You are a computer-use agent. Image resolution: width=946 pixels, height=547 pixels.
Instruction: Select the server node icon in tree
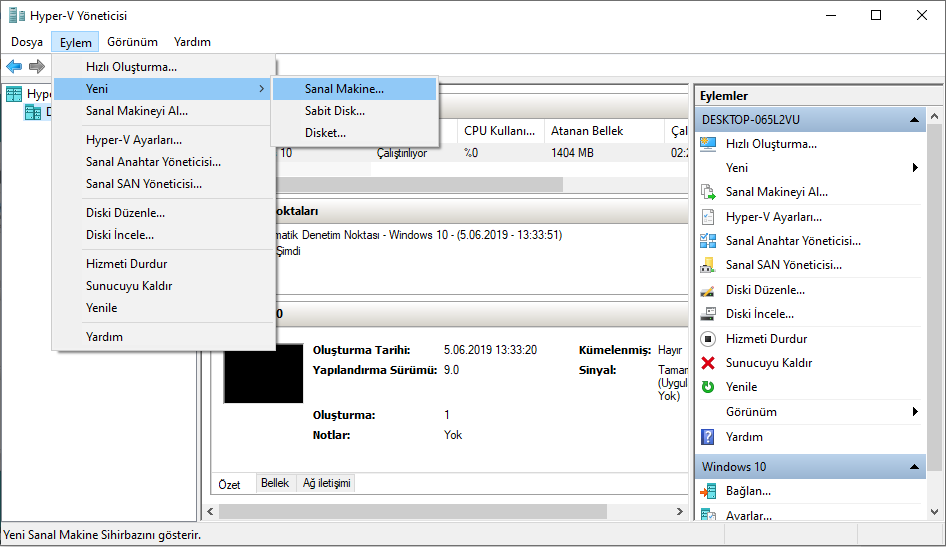(x=33, y=112)
